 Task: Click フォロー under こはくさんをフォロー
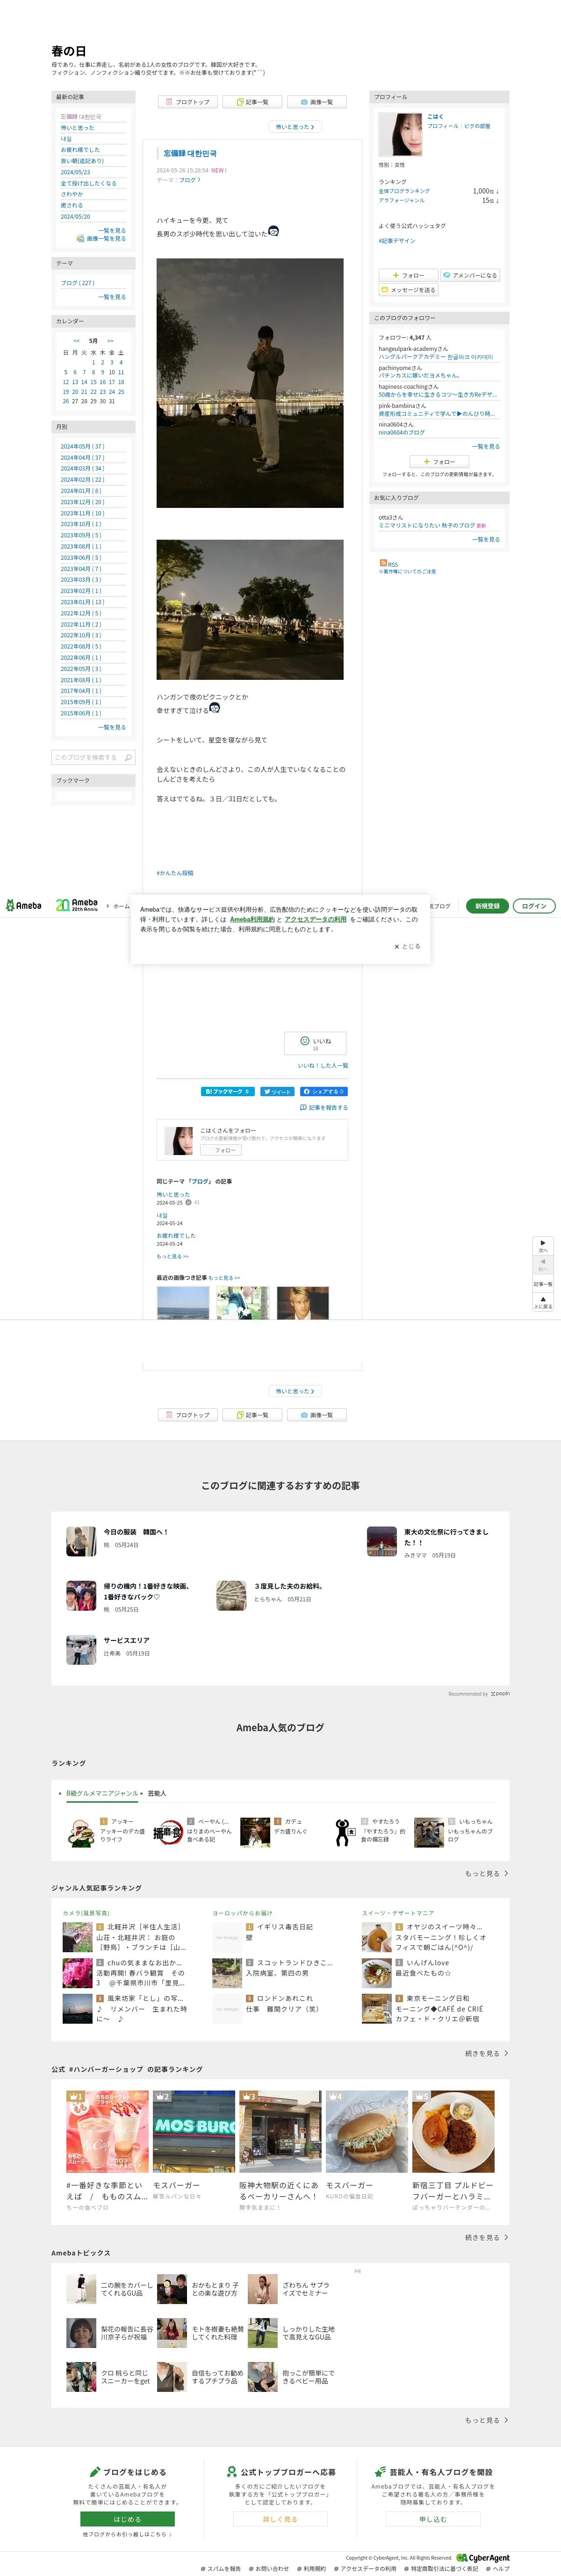click(221, 1150)
